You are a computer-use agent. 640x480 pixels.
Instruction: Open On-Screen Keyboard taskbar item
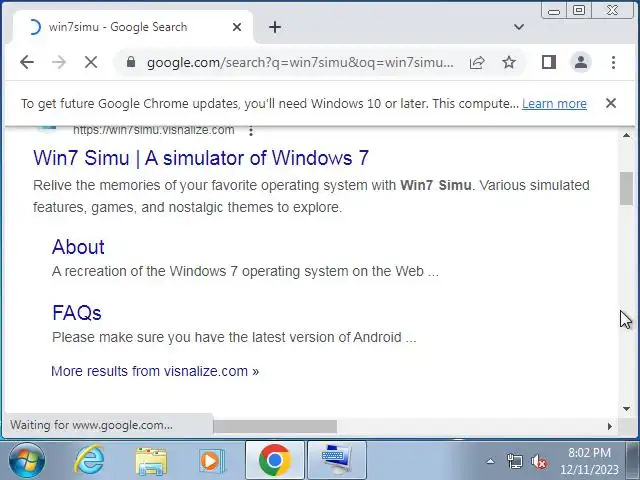(x=337, y=460)
